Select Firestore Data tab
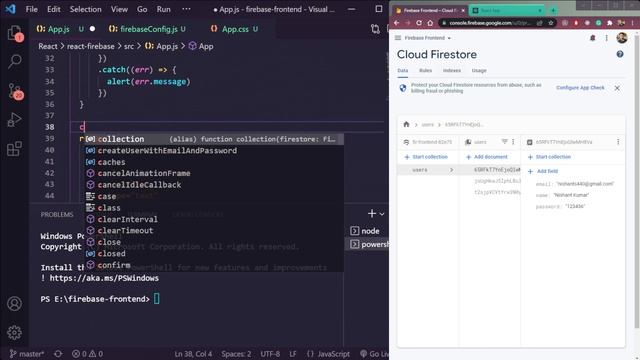 click(x=402, y=71)
